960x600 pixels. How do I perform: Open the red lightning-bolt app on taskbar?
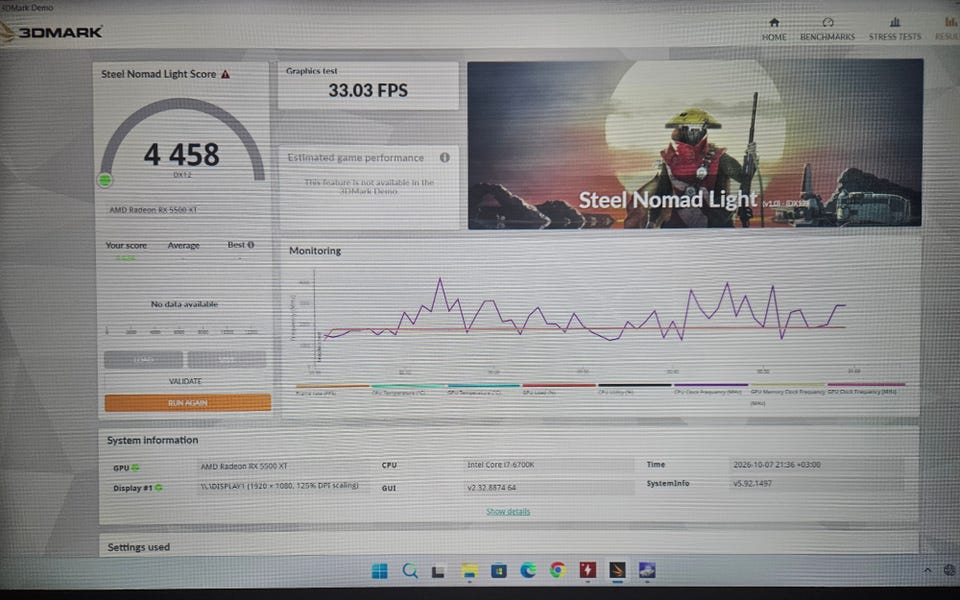[x=588, y=570]
